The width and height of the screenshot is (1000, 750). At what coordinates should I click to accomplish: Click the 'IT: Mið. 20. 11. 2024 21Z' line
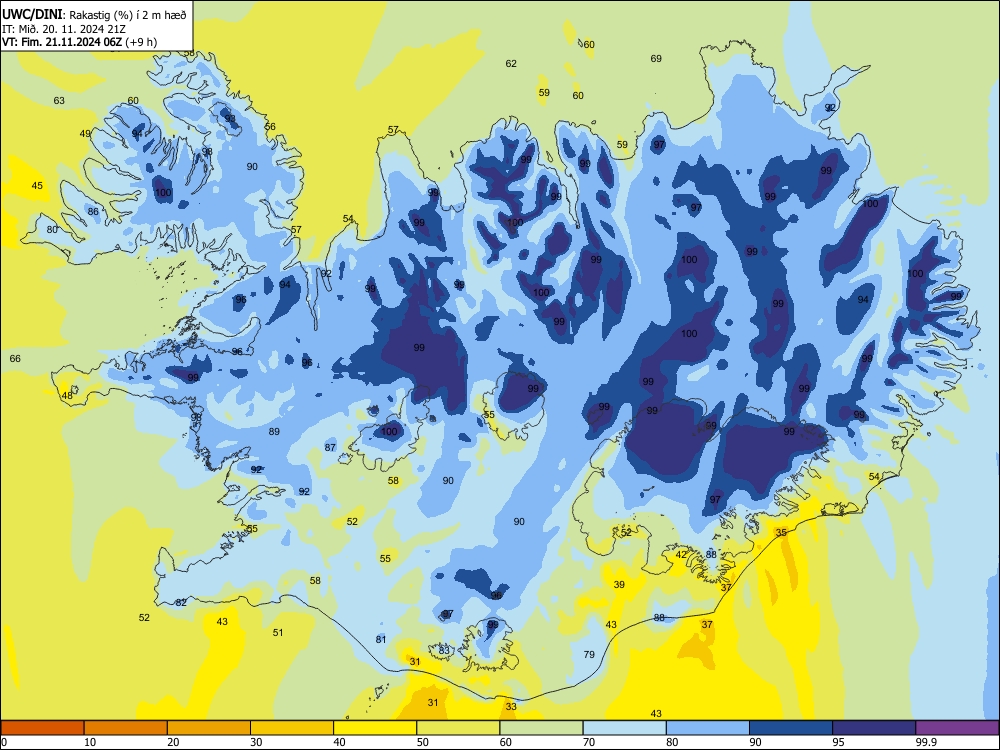point(64,29)
